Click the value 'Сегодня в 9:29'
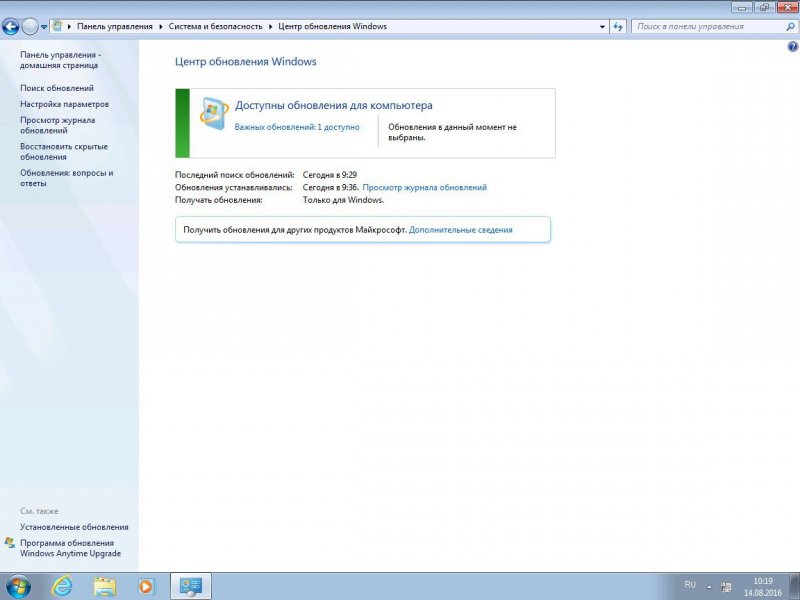The width and height of the screenshot is (800, 600). 330,175
